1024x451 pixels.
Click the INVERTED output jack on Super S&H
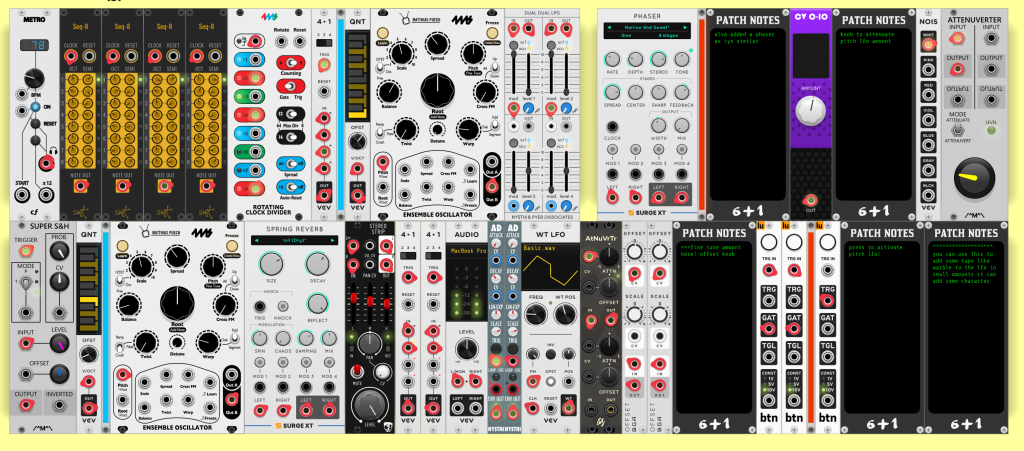(x=59, y=405)
